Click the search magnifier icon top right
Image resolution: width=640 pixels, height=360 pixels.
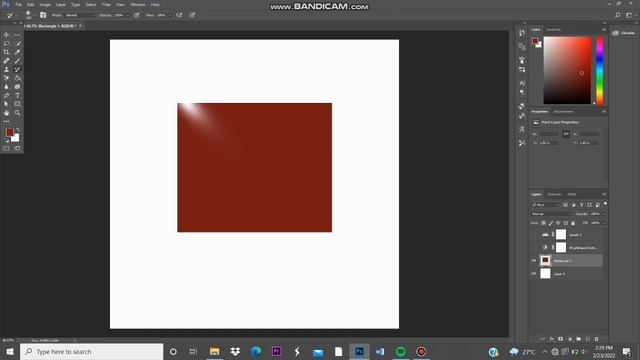(x=618, y=15)
